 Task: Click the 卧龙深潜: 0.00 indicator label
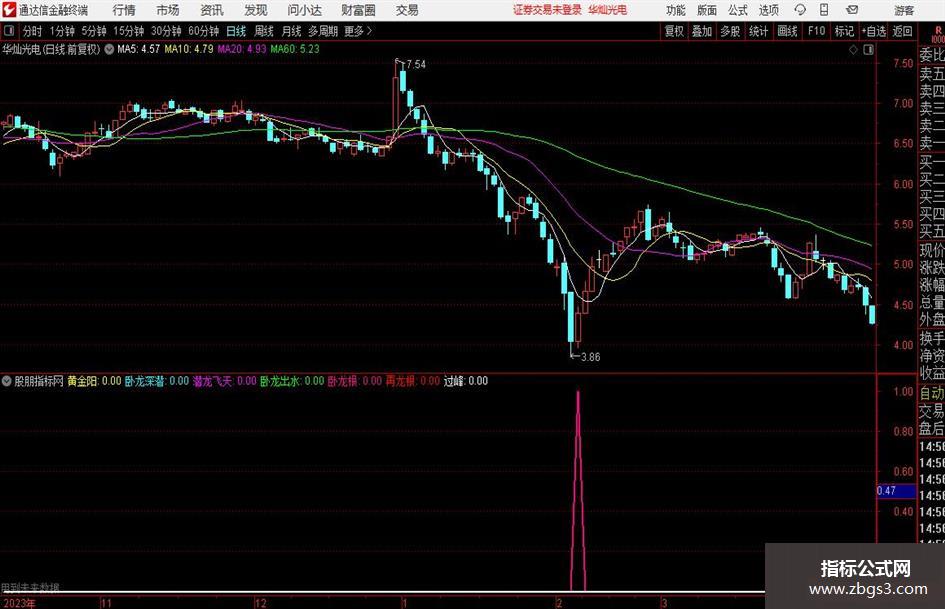click(157, 380)
